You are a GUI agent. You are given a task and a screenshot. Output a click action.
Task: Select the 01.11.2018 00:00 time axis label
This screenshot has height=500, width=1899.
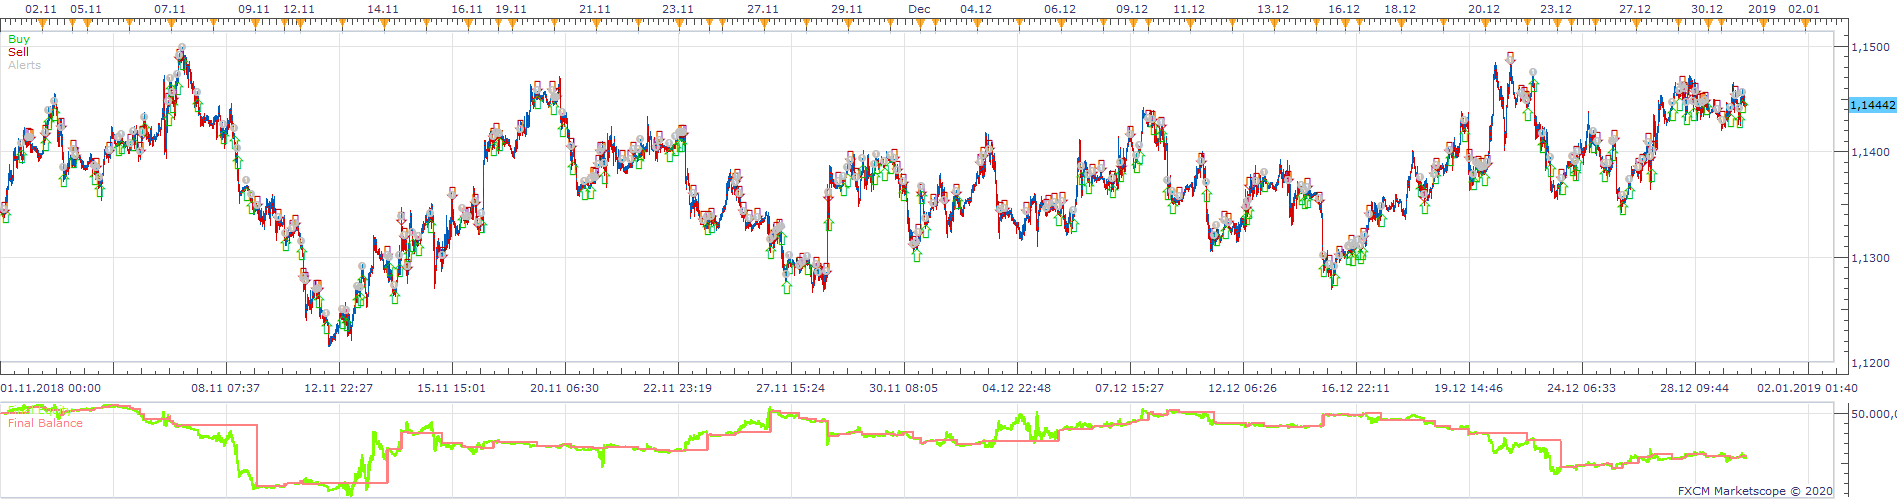[51, 388]
